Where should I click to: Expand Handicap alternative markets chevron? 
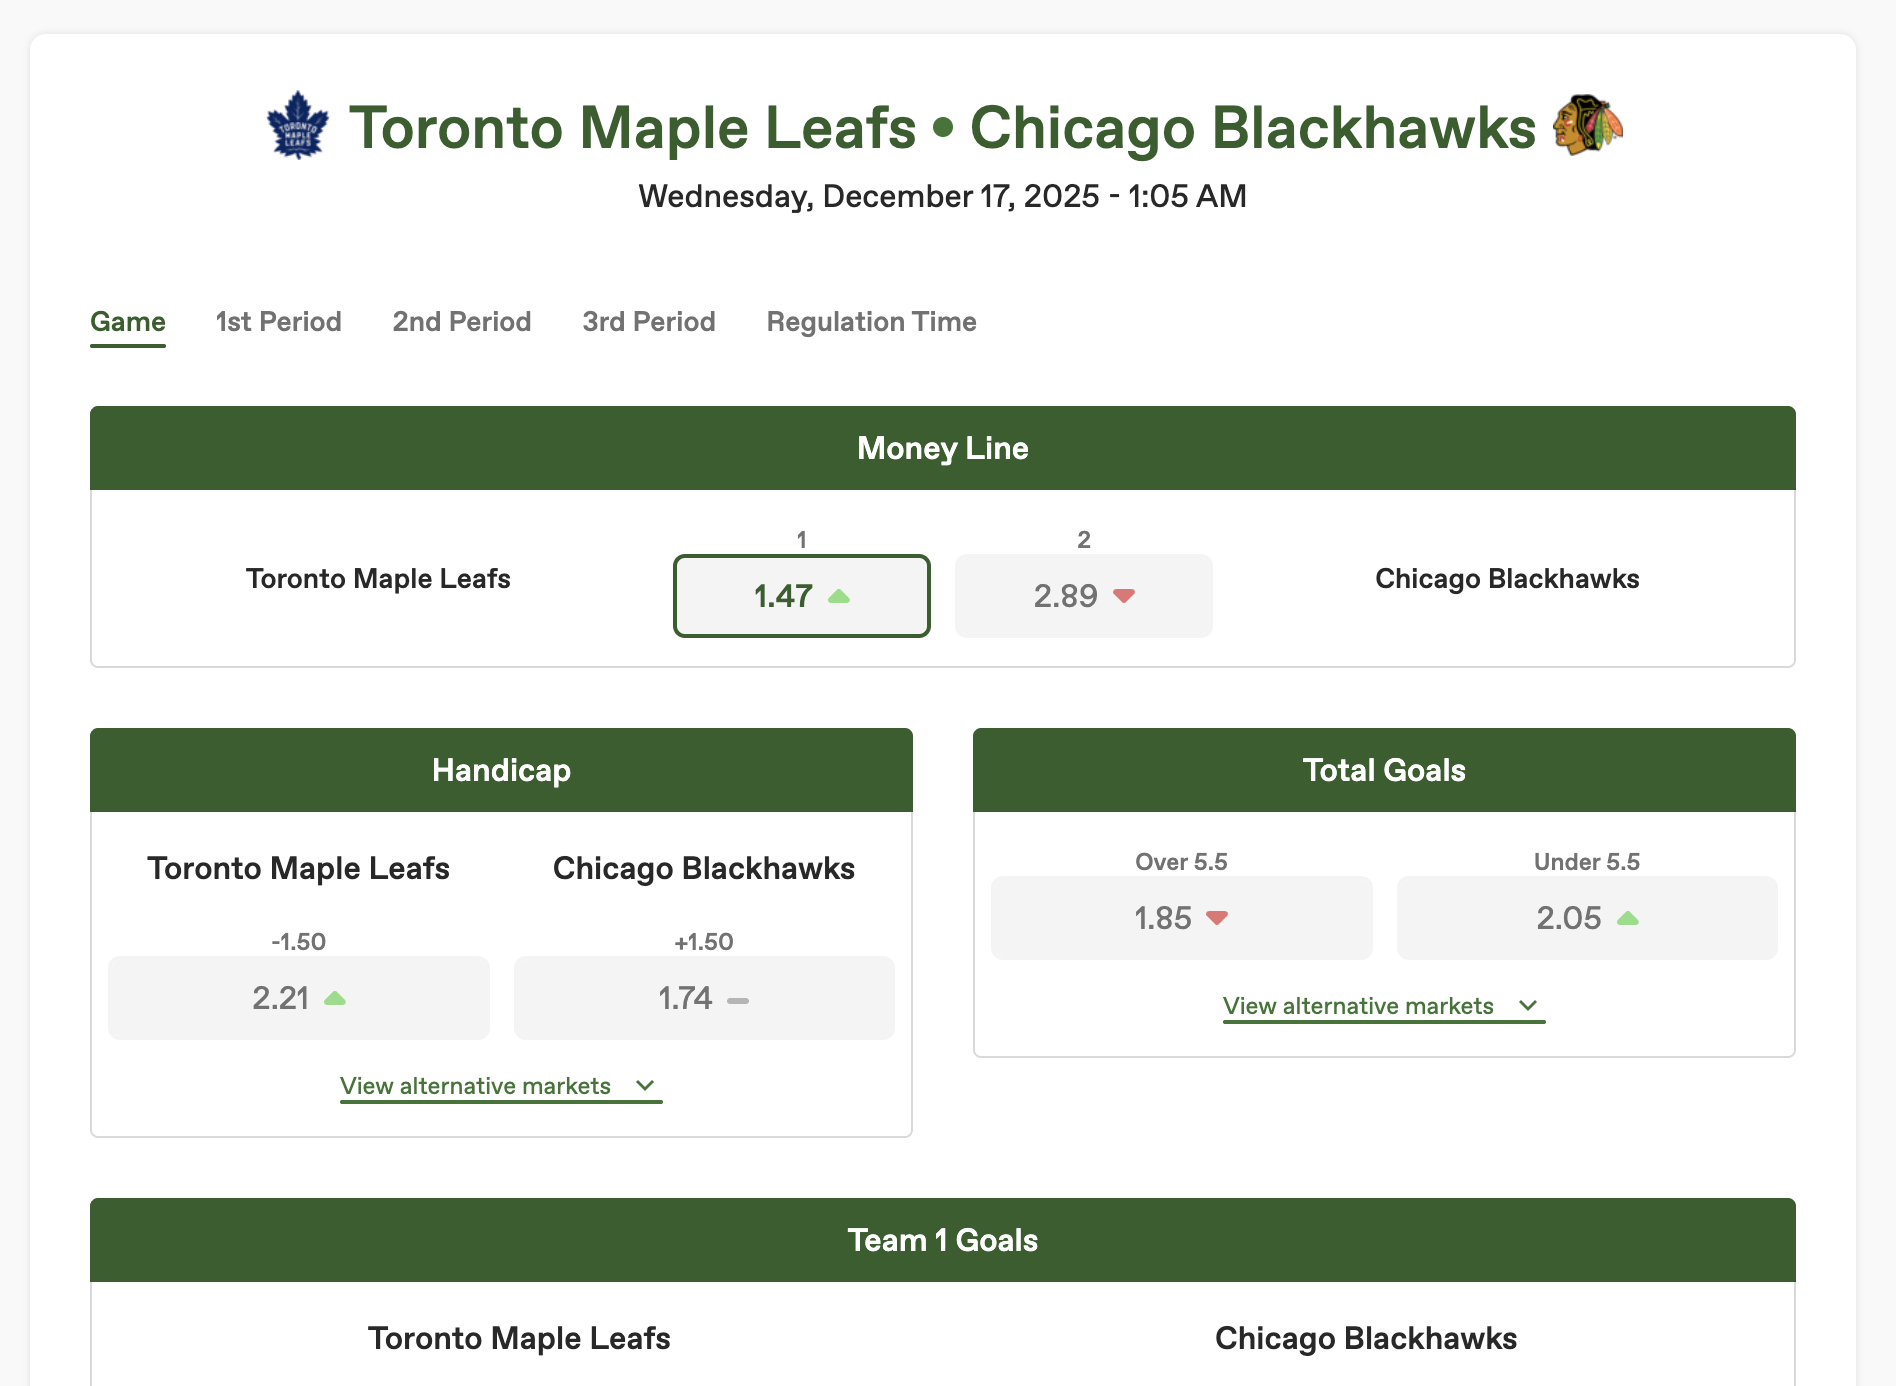tap(645, 1086)
